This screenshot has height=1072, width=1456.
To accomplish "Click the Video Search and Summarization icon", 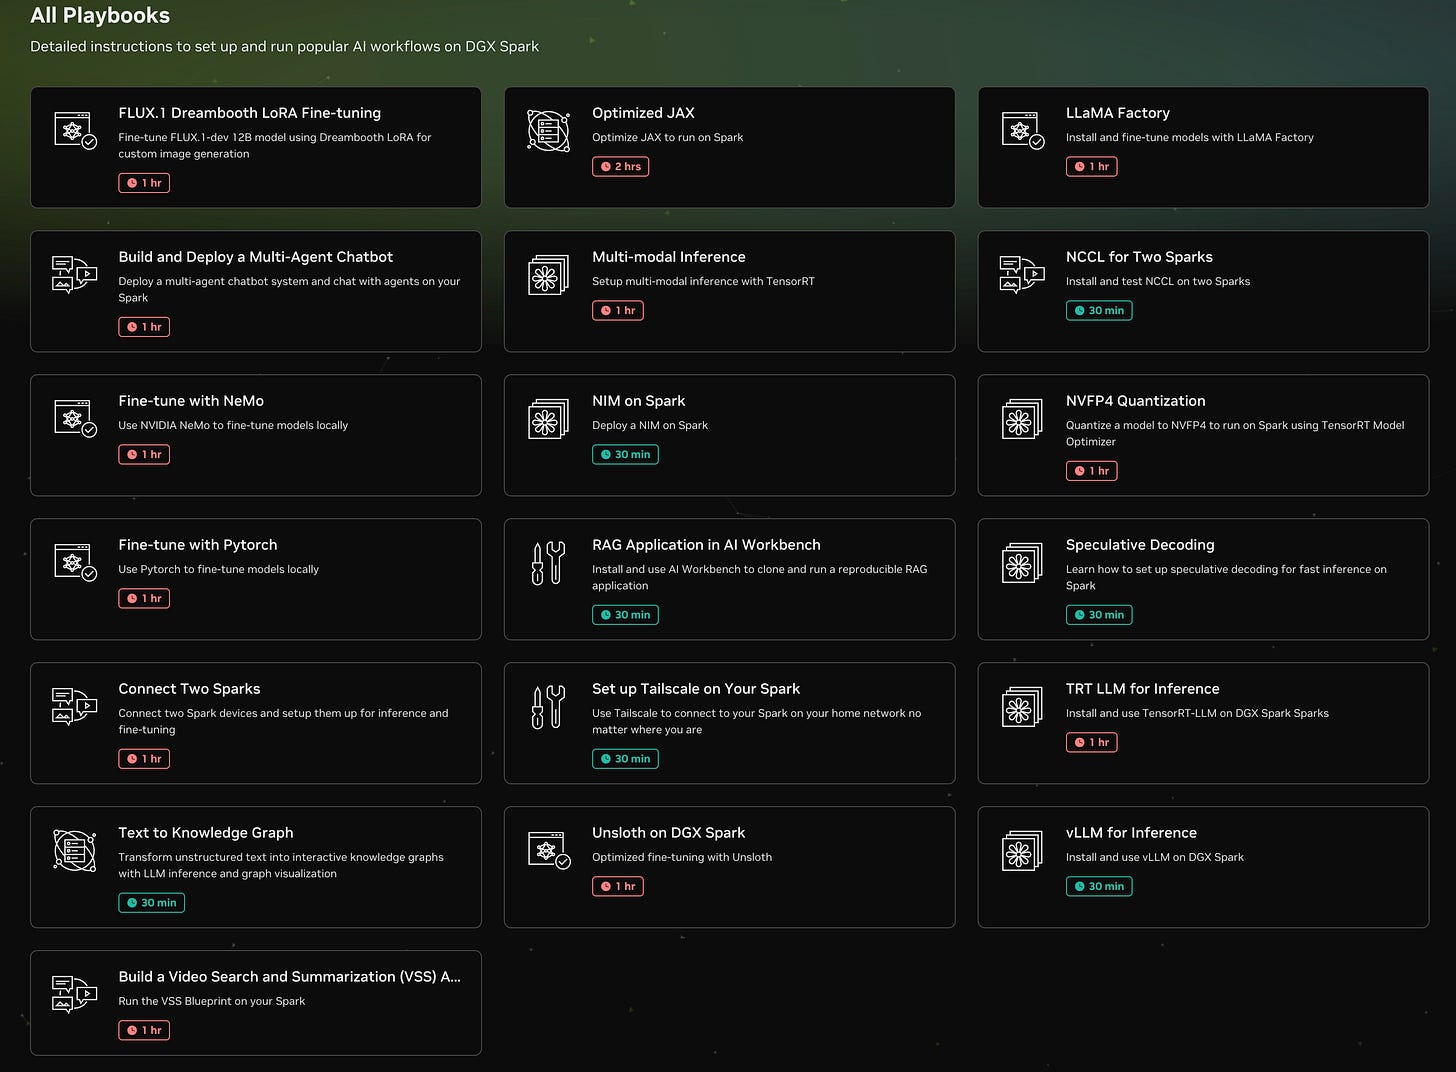I will pyautogui.click(x=75, y=994).
